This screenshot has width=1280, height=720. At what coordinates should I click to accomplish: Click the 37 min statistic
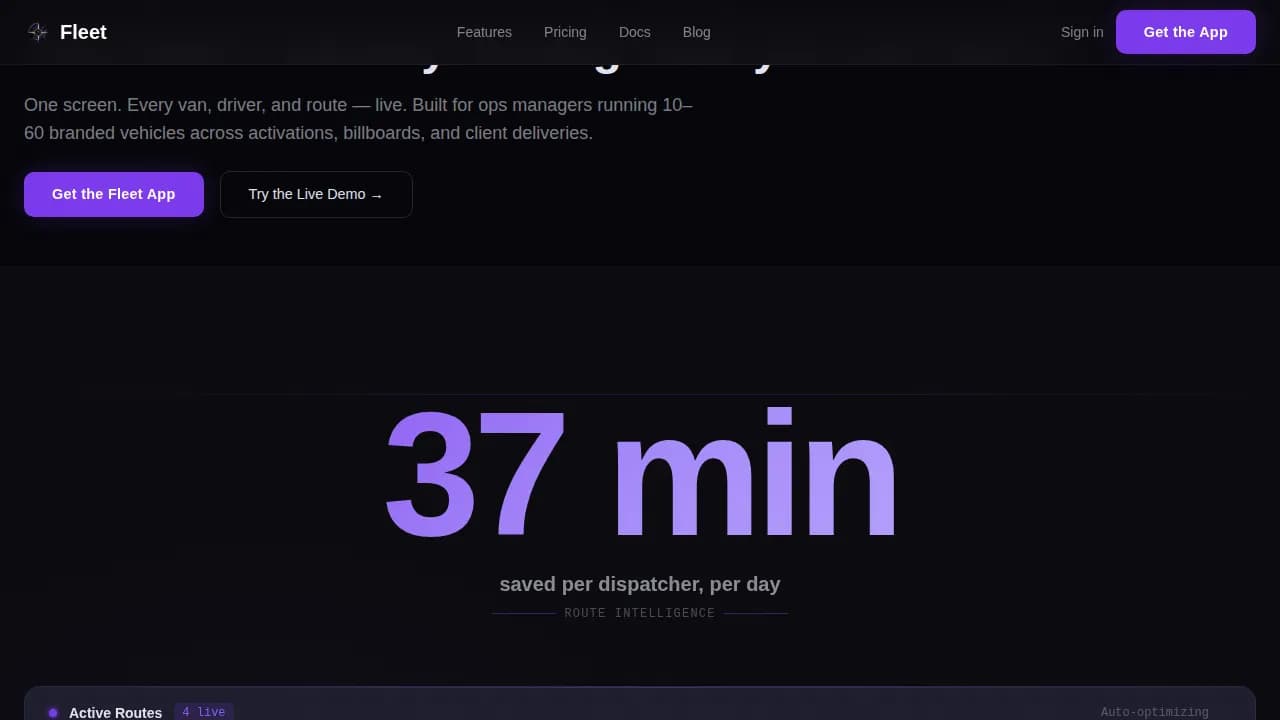click(x=640, y=470)
